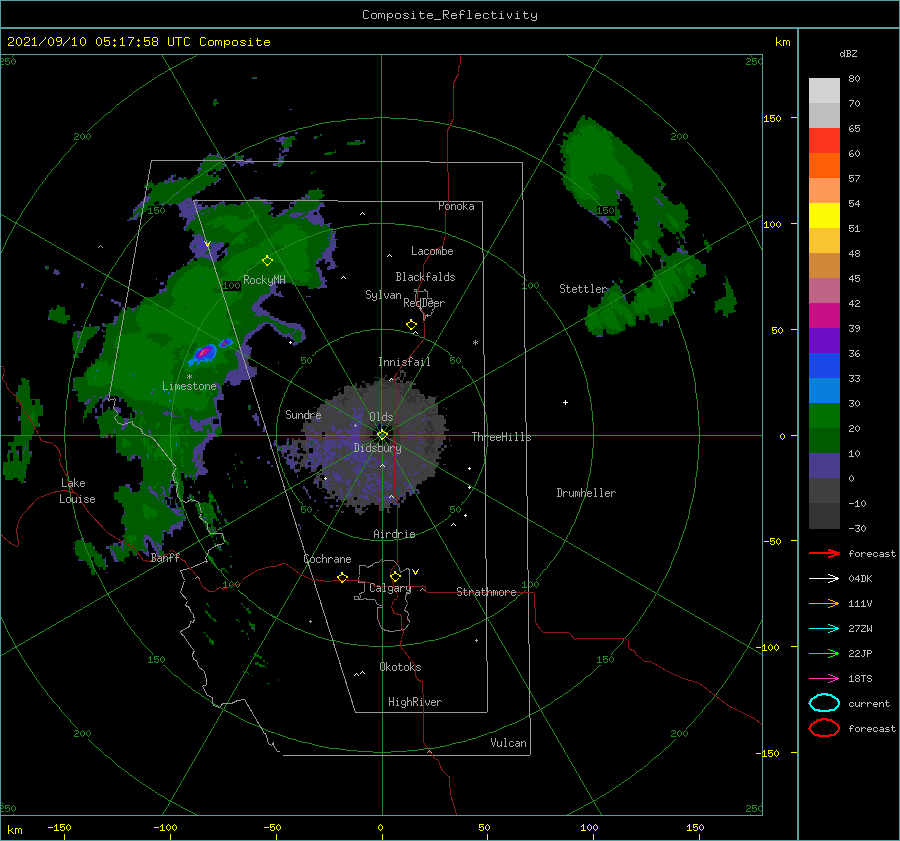Click the Drumheller map label
Image resolution: width=900 pixels, height=841 pixels.
586,493
